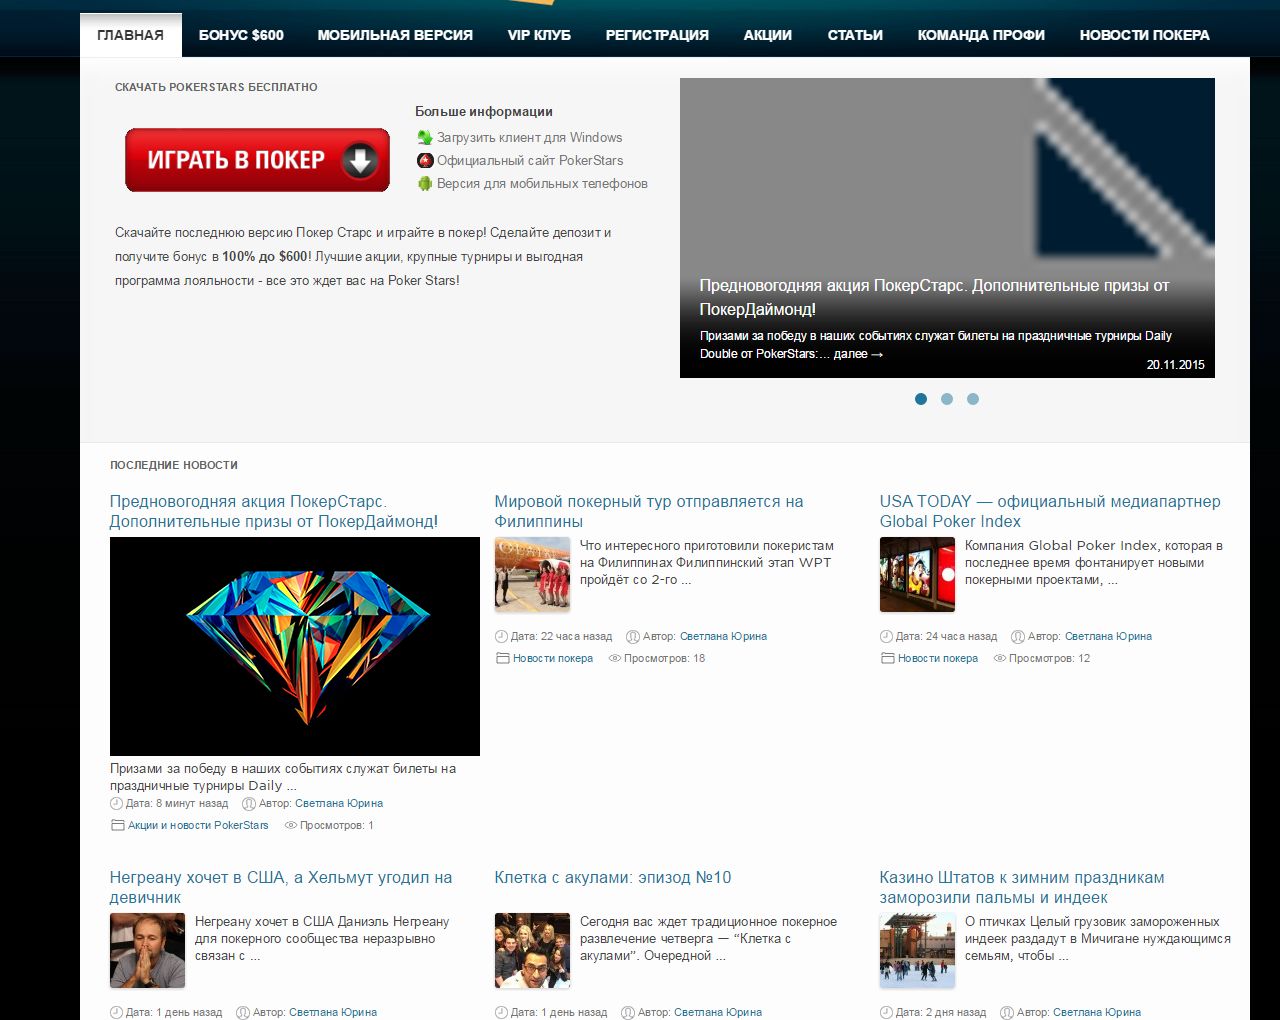The width and height of the screenshot is (1280, 1020).
Task: Click the slider date '20.11.2015'
Action: pos(1176,365)
